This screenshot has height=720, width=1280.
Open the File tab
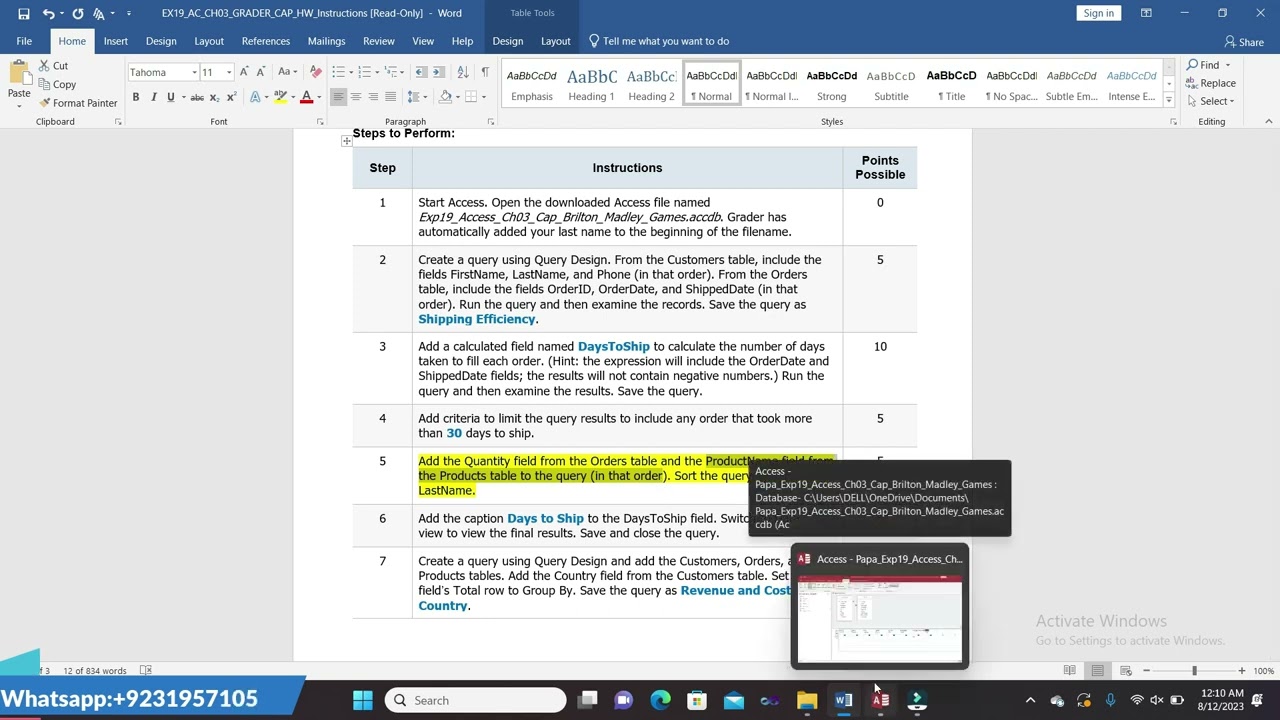click(x=24, y=41)
